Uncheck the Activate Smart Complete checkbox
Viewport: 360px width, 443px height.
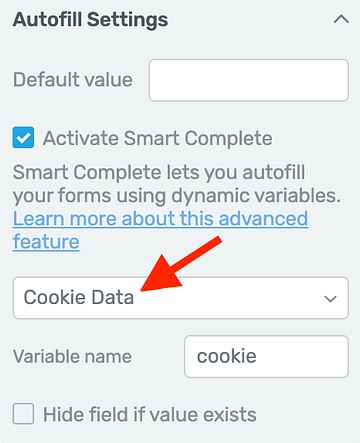pos(23,137)
